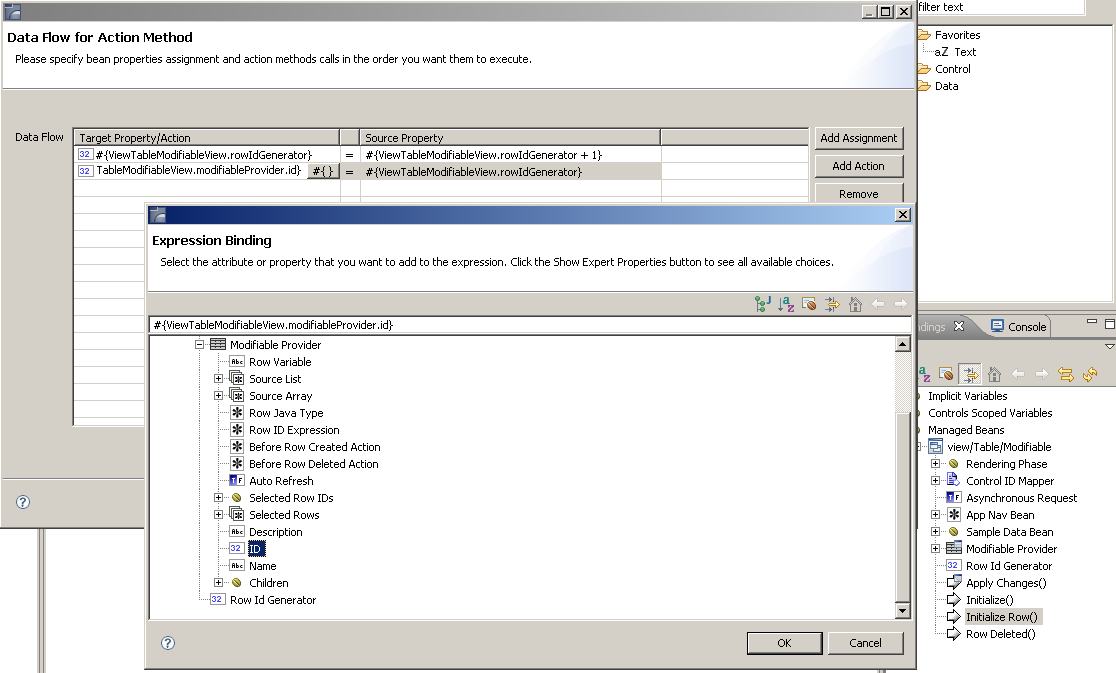Open the Favorites folder in the palette
Viewport: 1116px width, 673px height.
pyautogui.click(x=957, y=35)
